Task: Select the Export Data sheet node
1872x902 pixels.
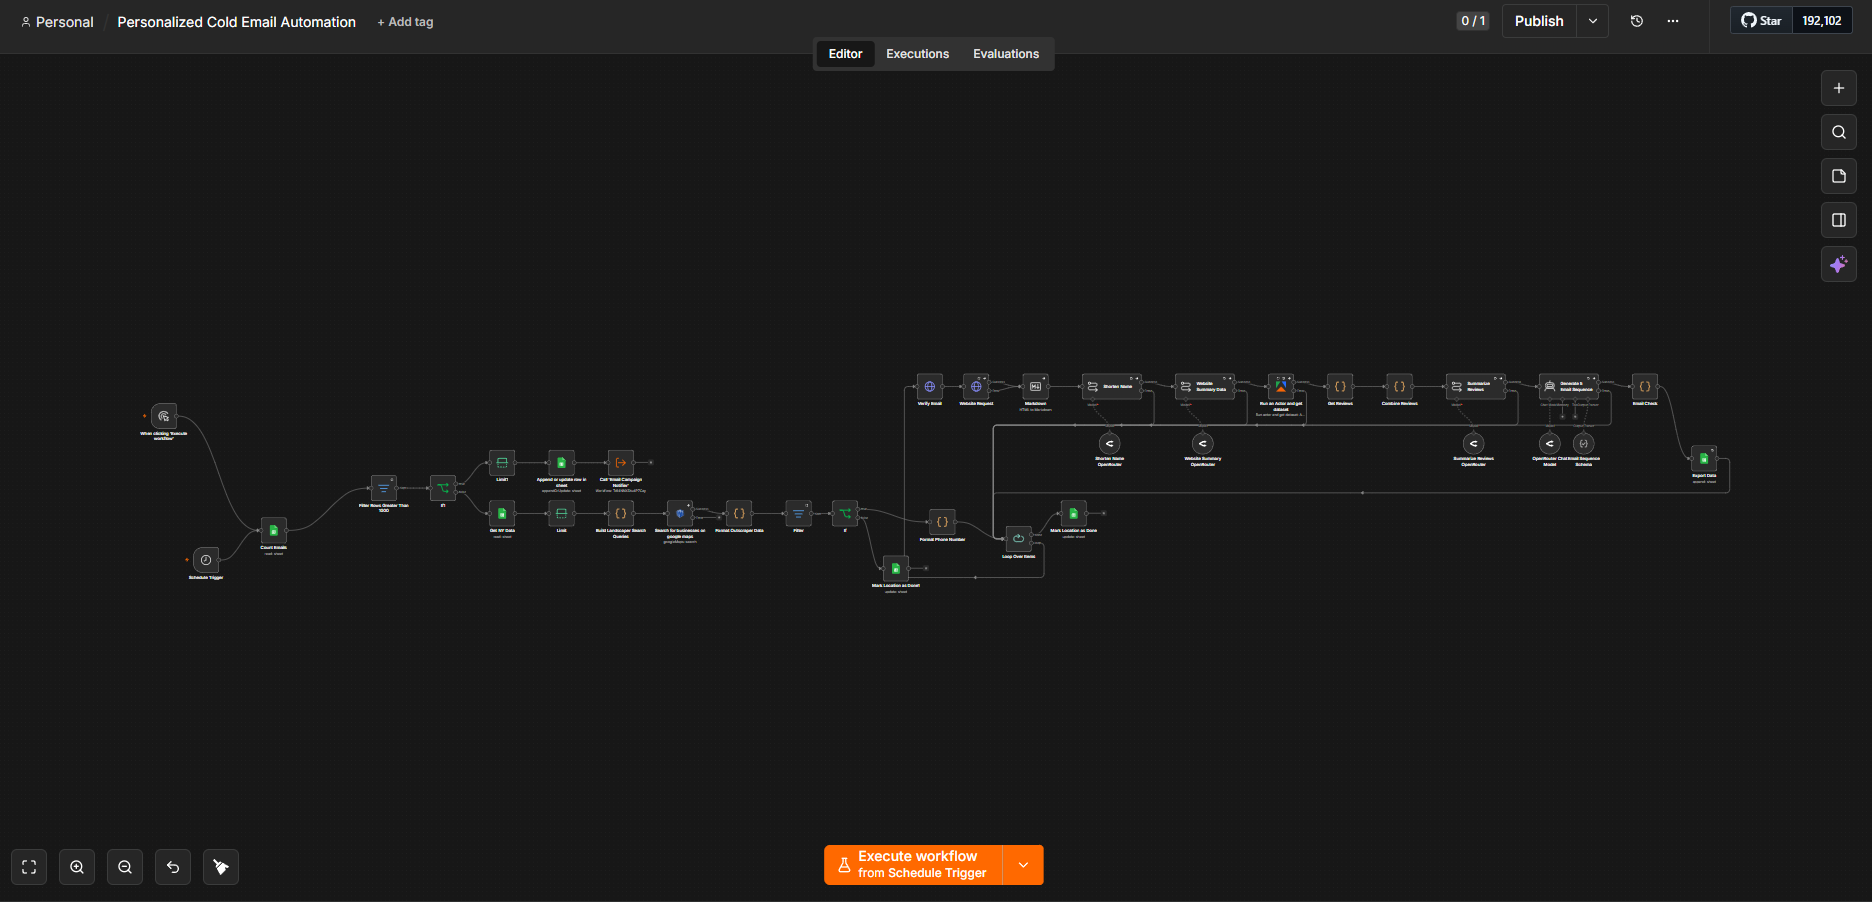Action: pyautogui.click(x=1704, y=458)
